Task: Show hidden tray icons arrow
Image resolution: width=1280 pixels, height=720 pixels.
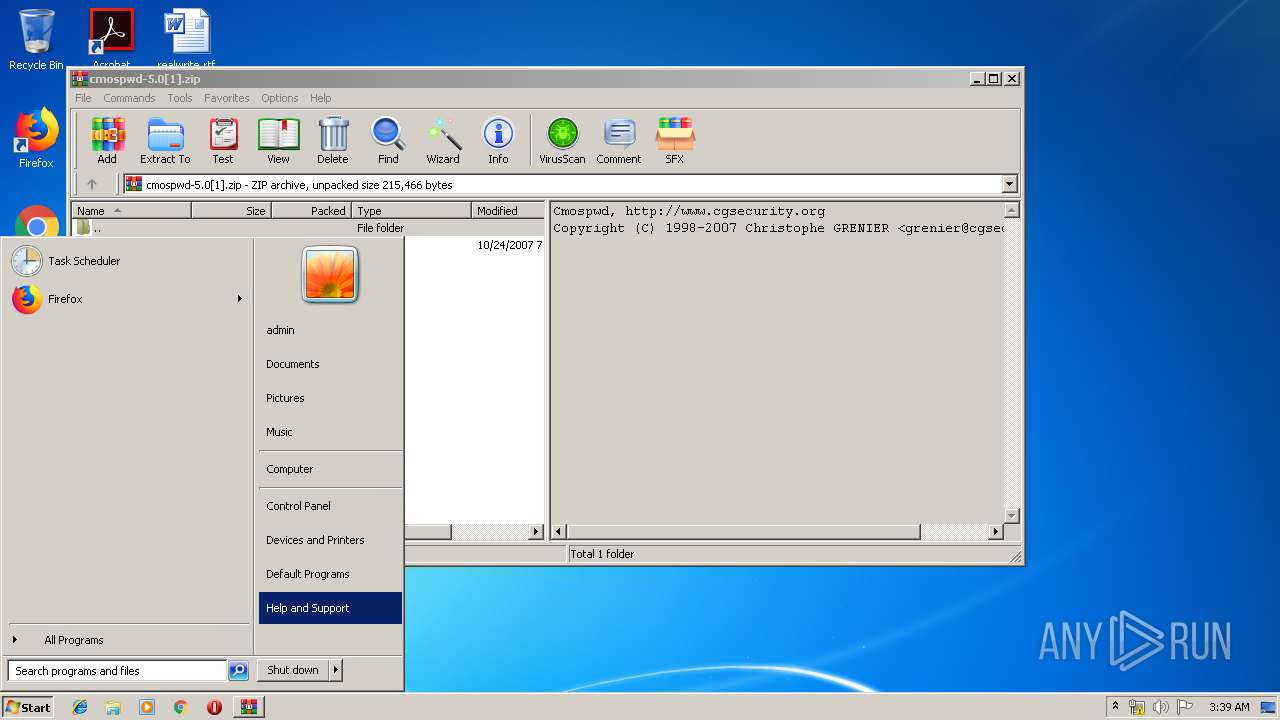Action: click(1115, 707)
